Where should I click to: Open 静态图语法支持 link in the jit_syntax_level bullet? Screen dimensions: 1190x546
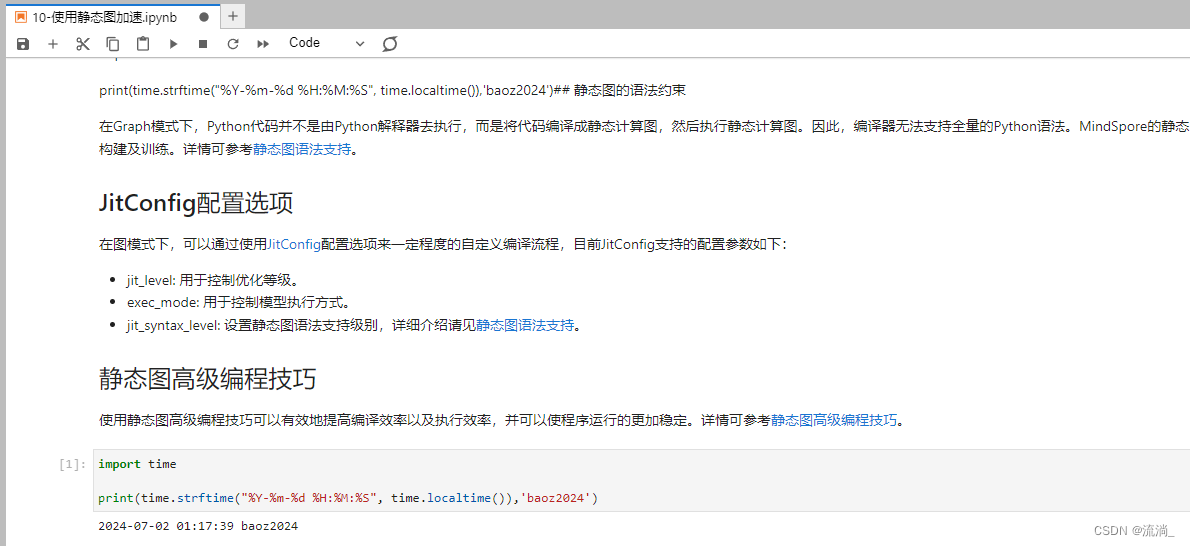525,326
